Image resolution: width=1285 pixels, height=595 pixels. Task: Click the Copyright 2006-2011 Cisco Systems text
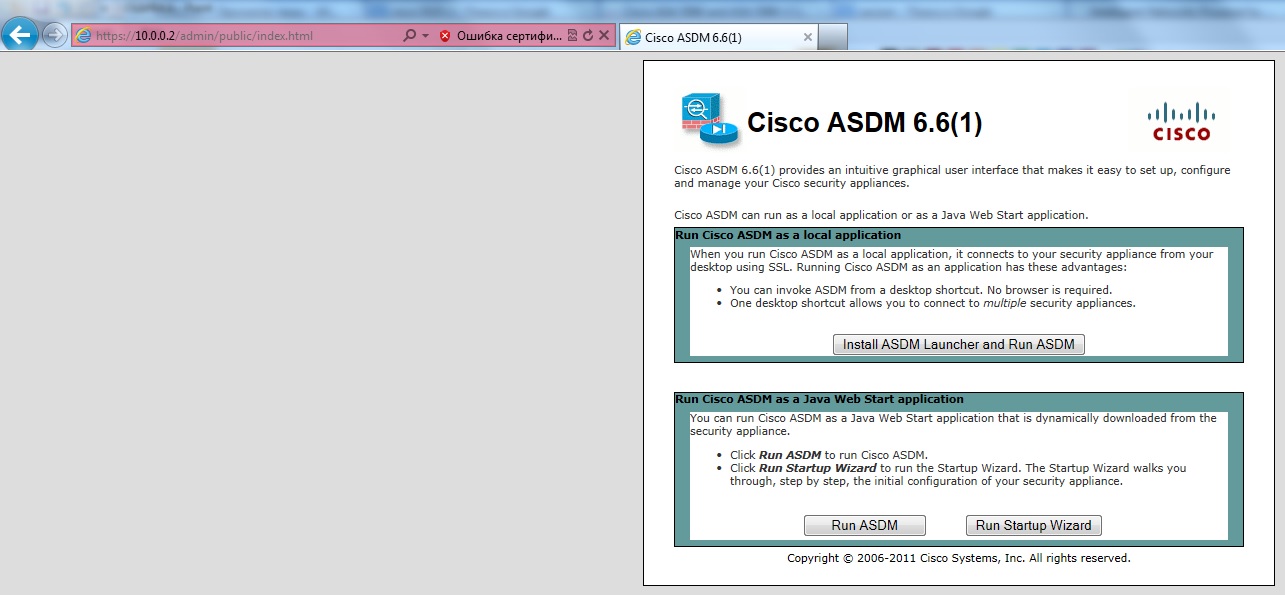(x=959, y=558)
